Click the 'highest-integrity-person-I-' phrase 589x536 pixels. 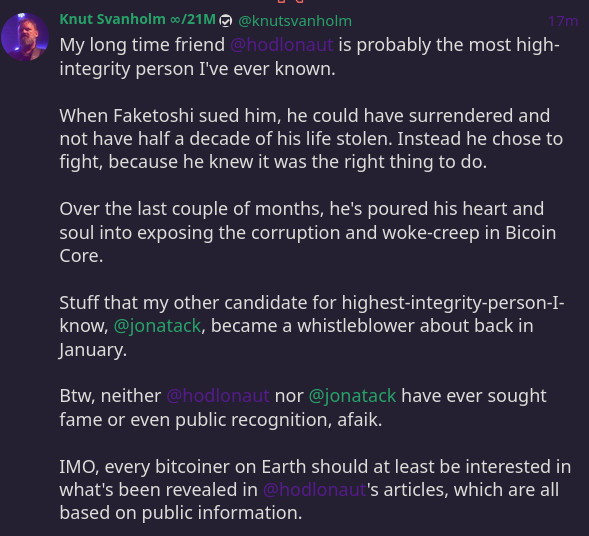coord(453,303)
